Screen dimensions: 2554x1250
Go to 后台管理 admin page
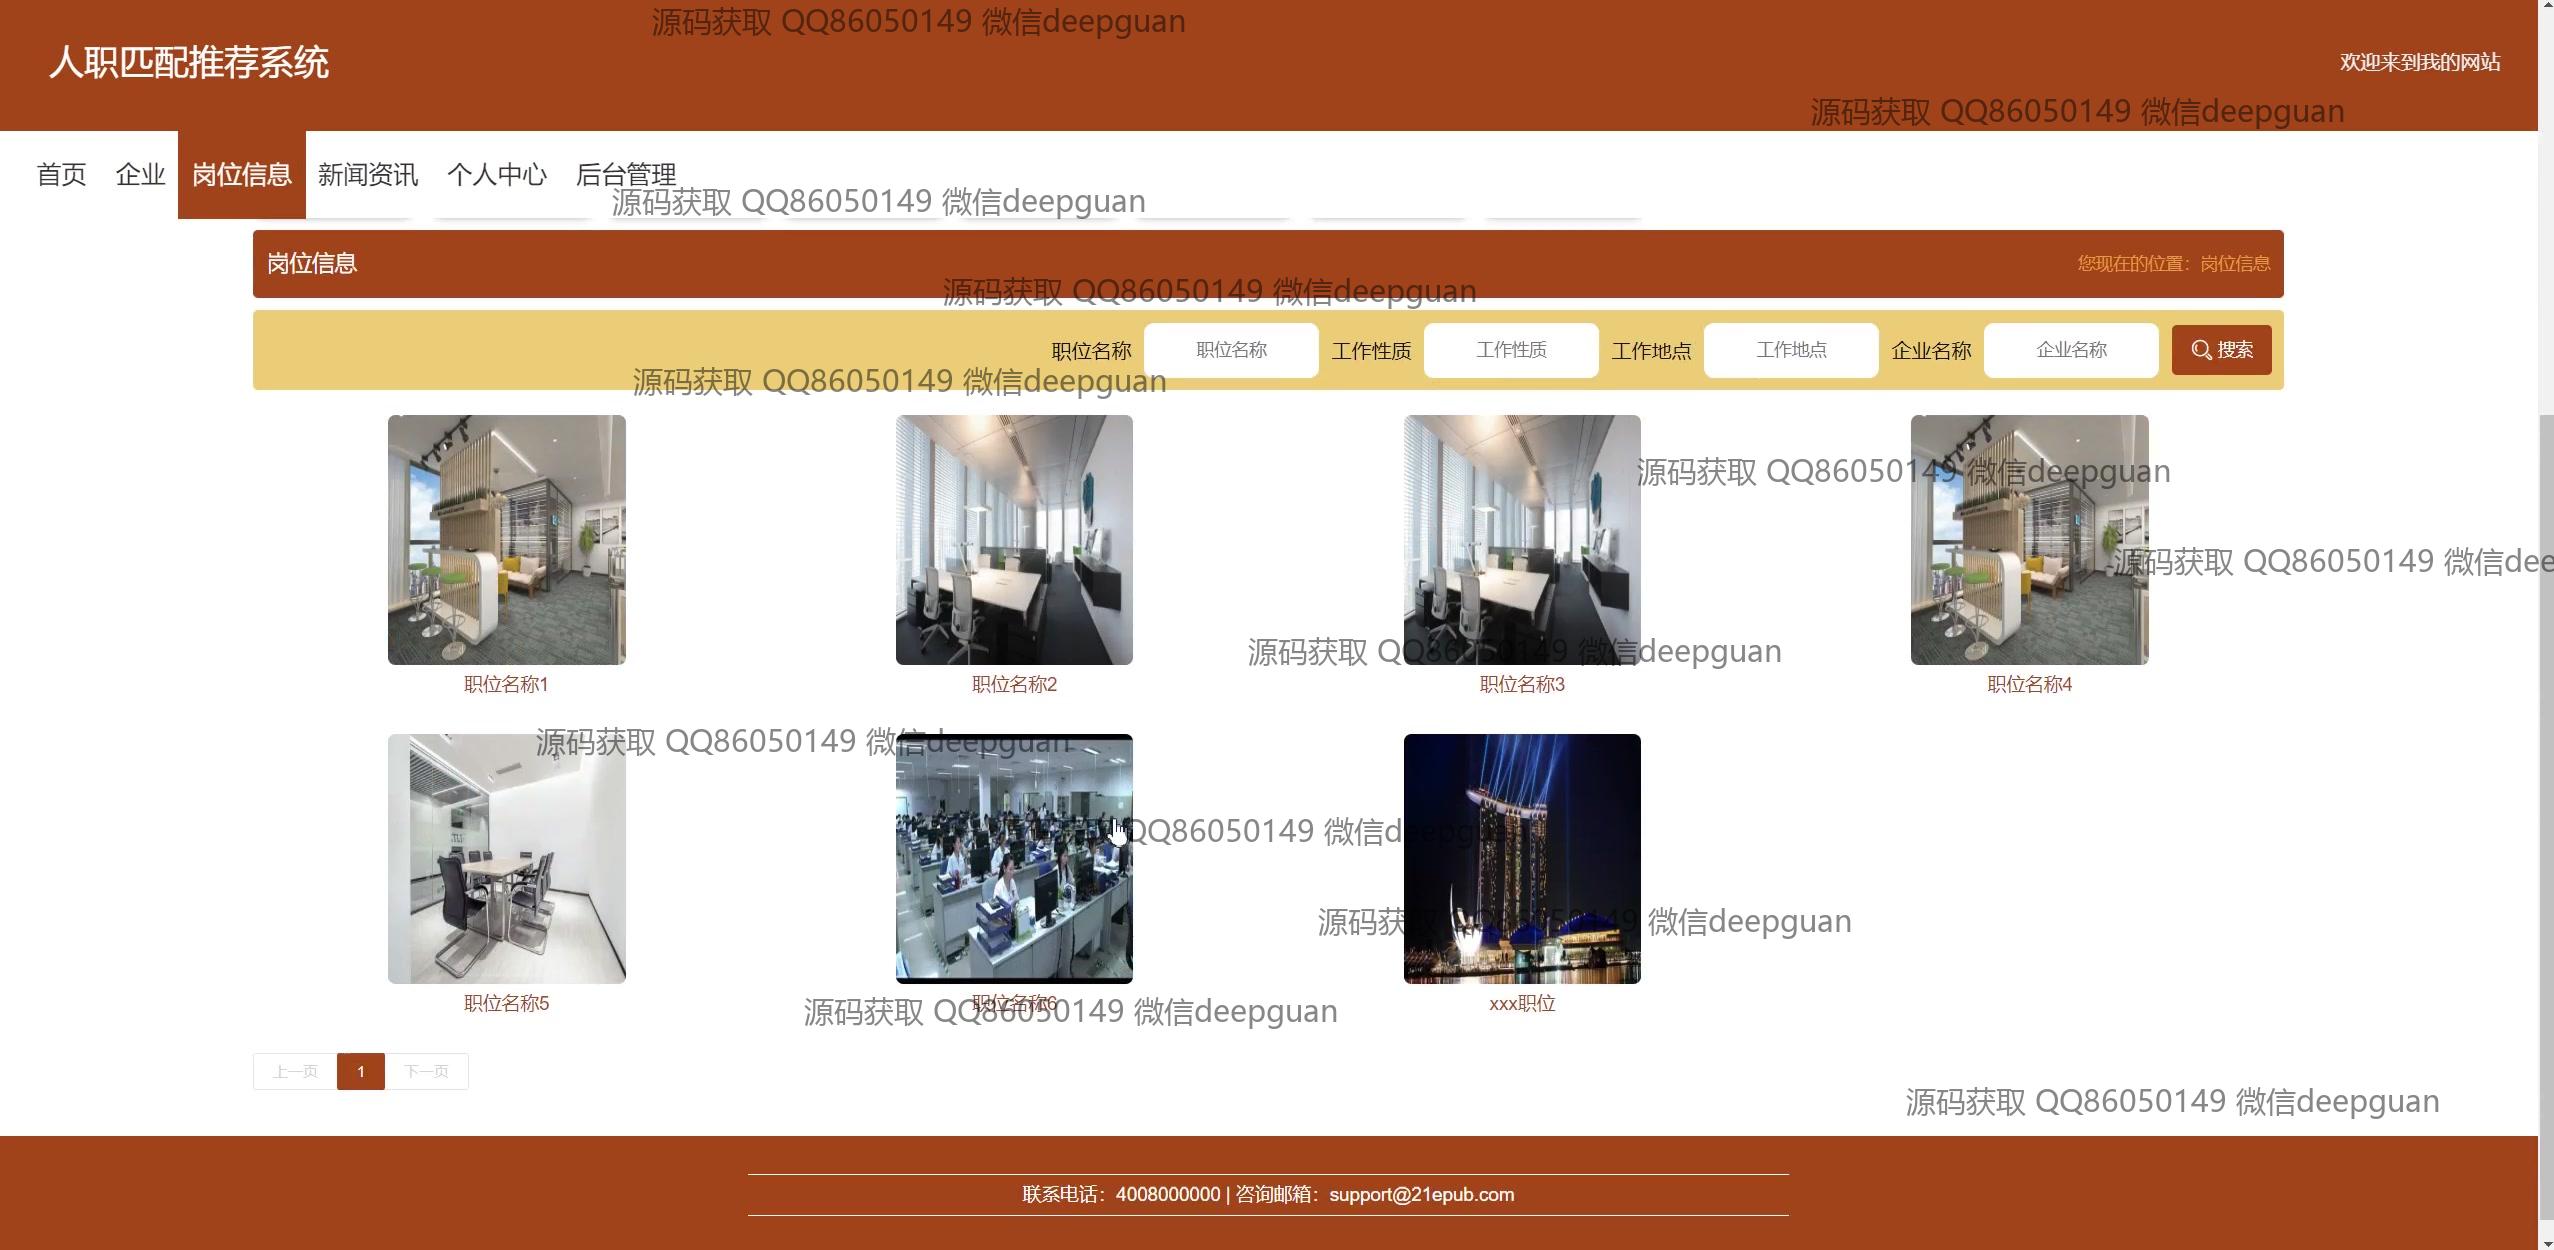[626, 175]
